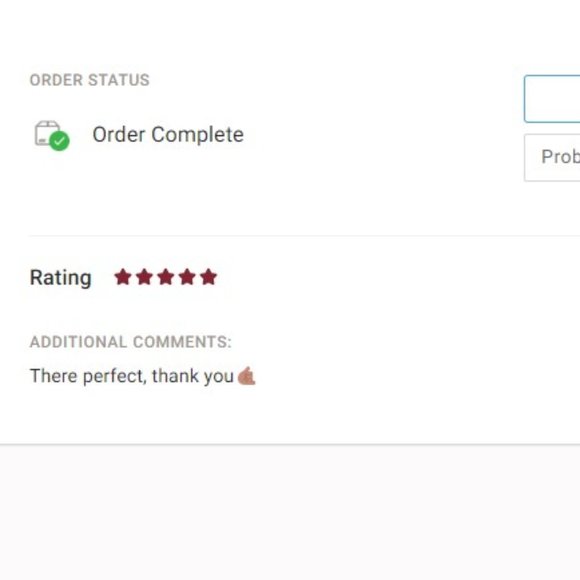Select the first rating star
Viewport: 580px width, 580px height.
(x=123, y=277)
